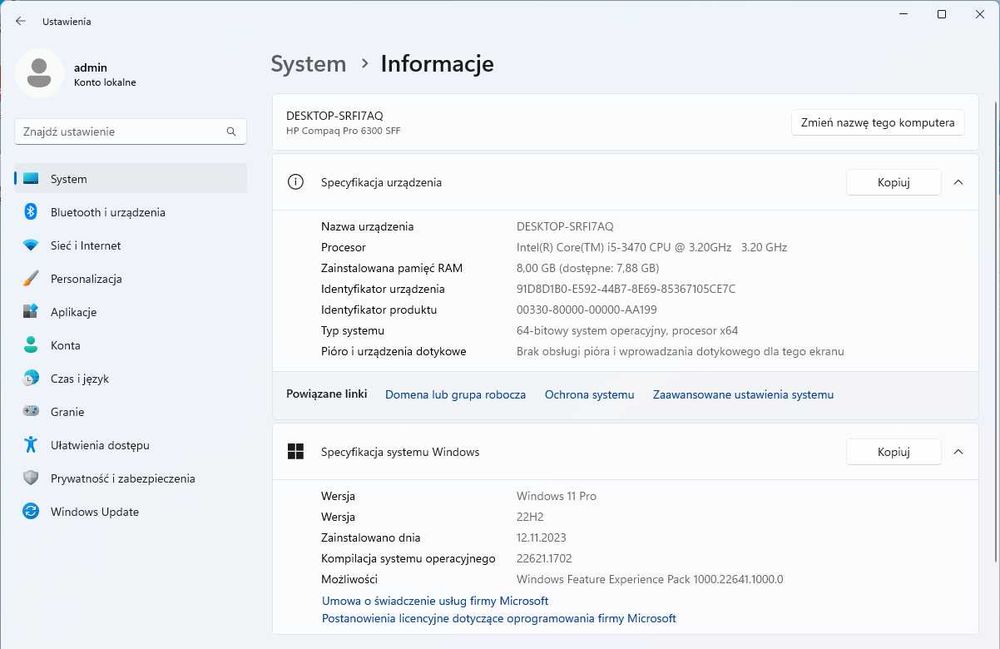Open Ochrona systemu link

(x=589, y=395)
